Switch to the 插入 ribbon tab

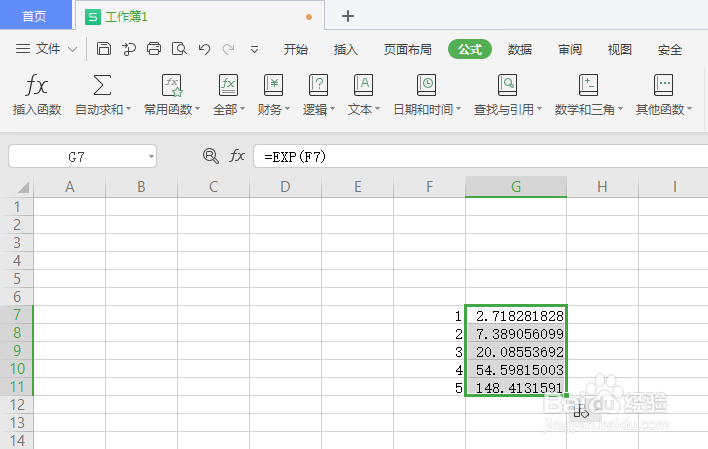click(x=345, y=49)
